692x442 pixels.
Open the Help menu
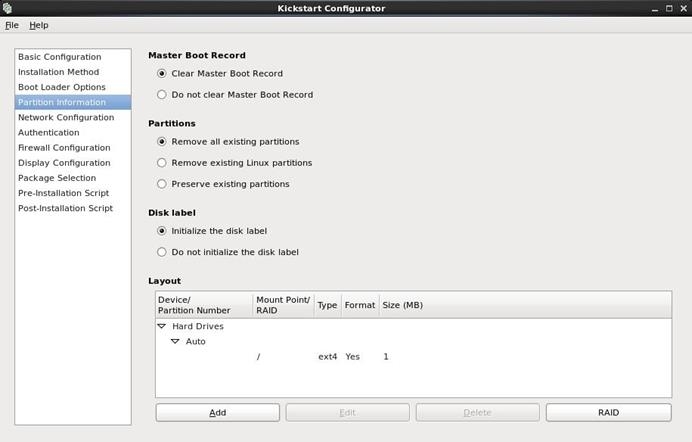(39, 25)
